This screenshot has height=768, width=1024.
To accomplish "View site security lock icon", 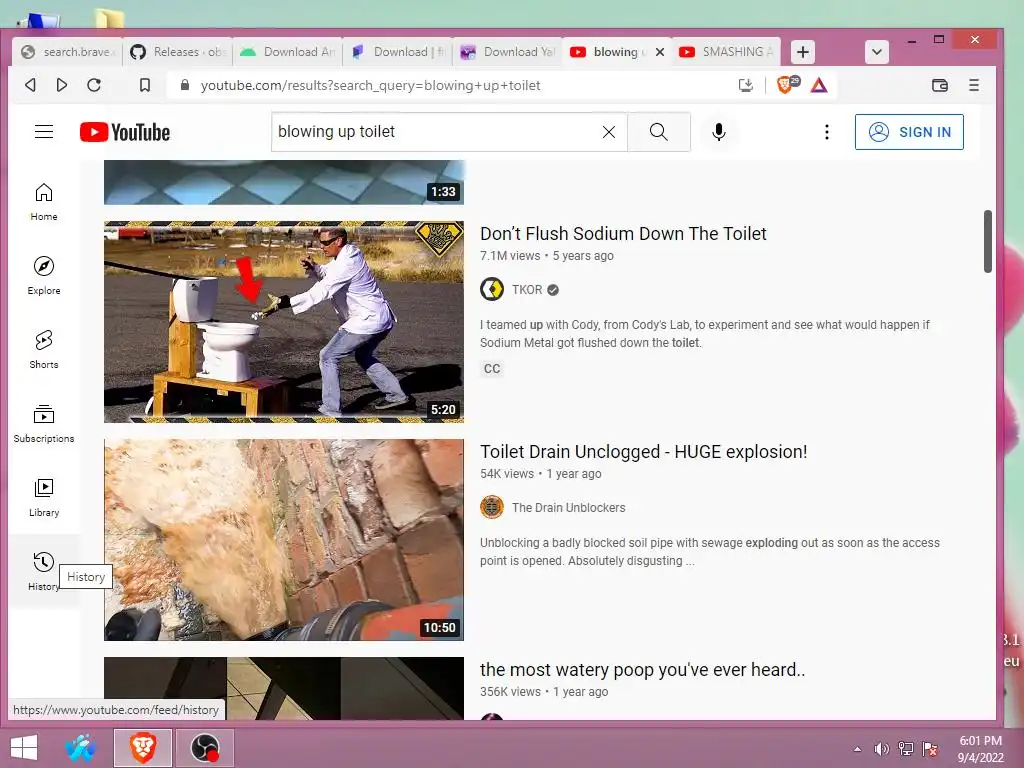I will pyautogui.click(x=185, y=85).
